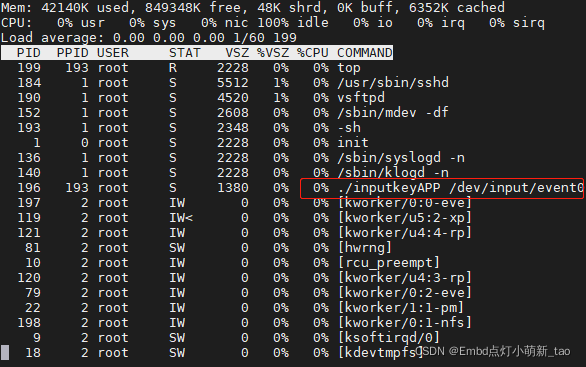Click the 'IW<' state of PID 119

point(181,218)
